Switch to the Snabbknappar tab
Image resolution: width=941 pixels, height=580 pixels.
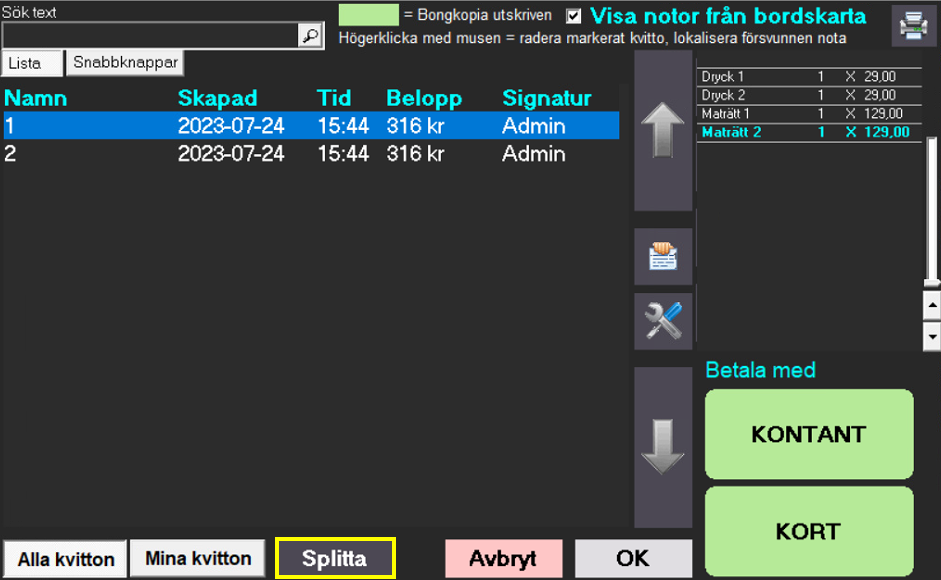(125, 62)
